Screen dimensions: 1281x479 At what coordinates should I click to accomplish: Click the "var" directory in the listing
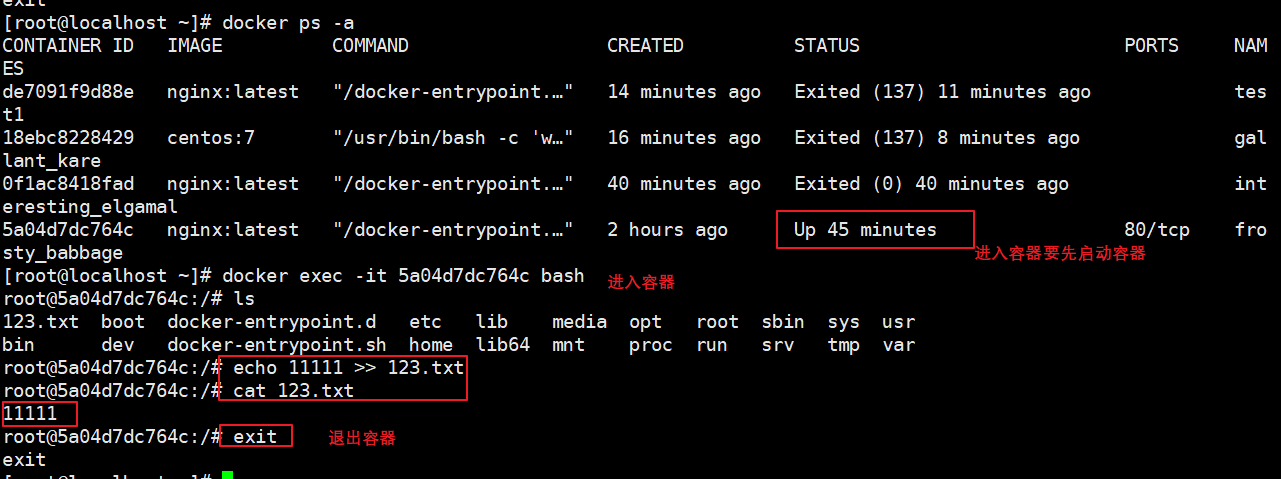pos(898,344)
